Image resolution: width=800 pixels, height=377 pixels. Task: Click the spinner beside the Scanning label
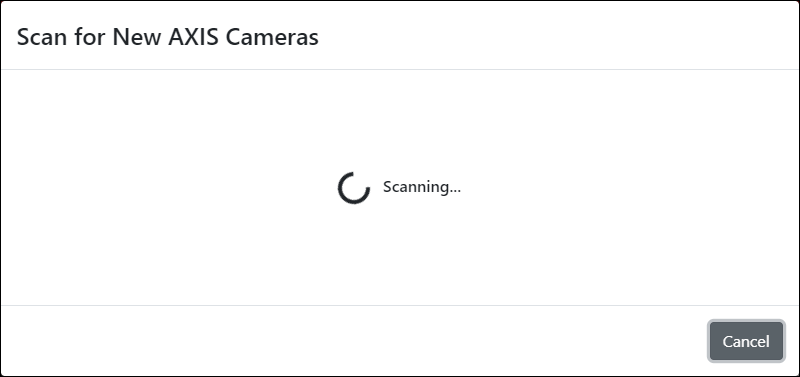pos(354,188)
